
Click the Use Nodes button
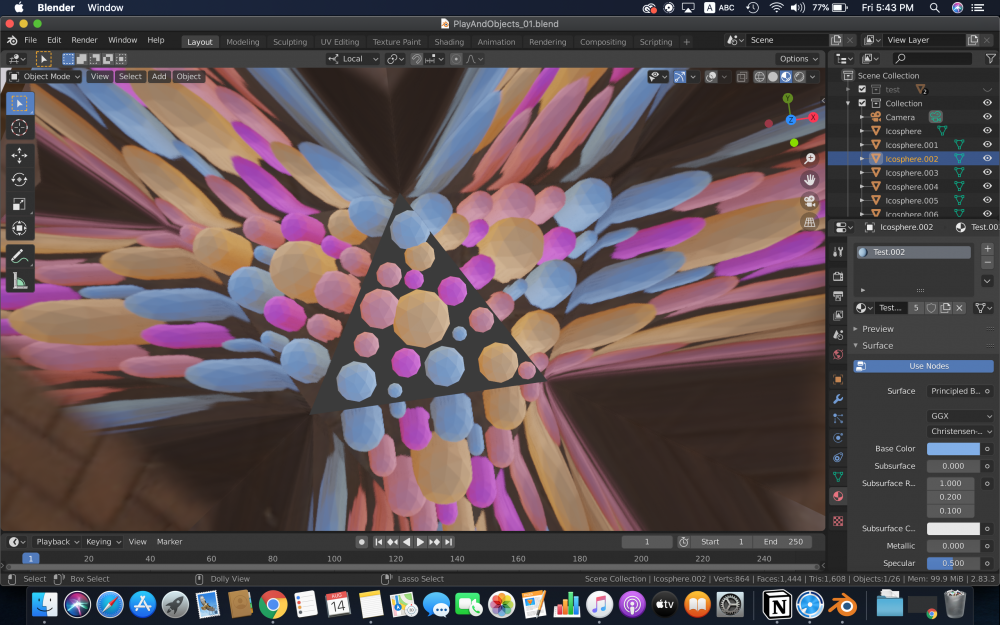[923, 366]
